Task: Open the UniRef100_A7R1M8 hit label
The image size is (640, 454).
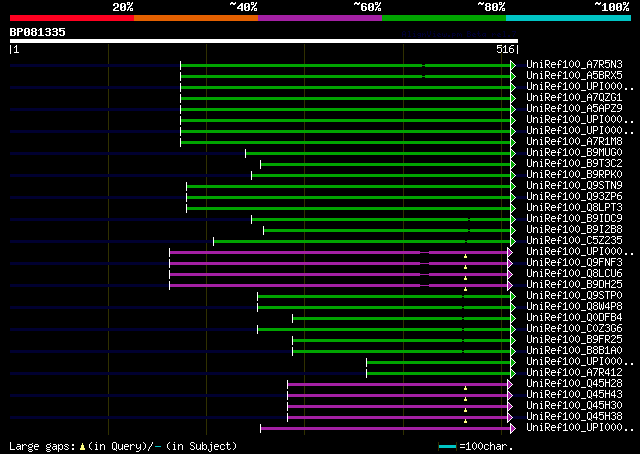Action: [x=574, y=142]
